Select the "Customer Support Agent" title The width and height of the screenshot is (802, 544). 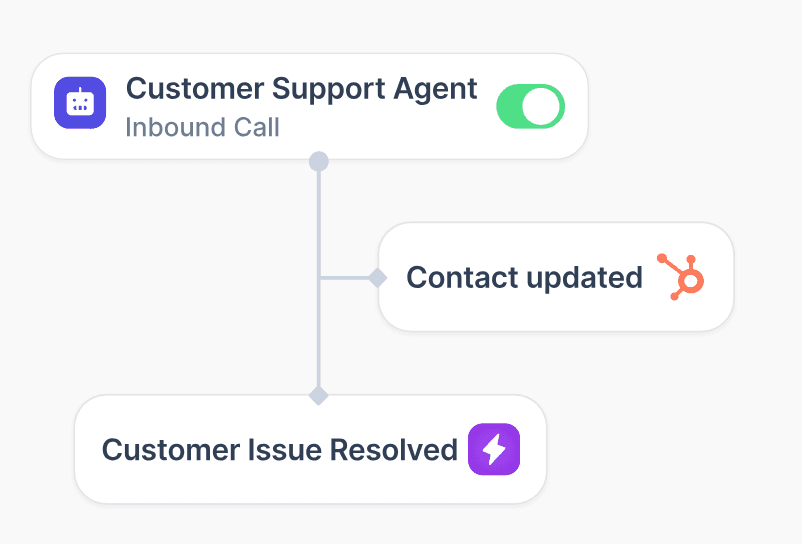[301, 88]
